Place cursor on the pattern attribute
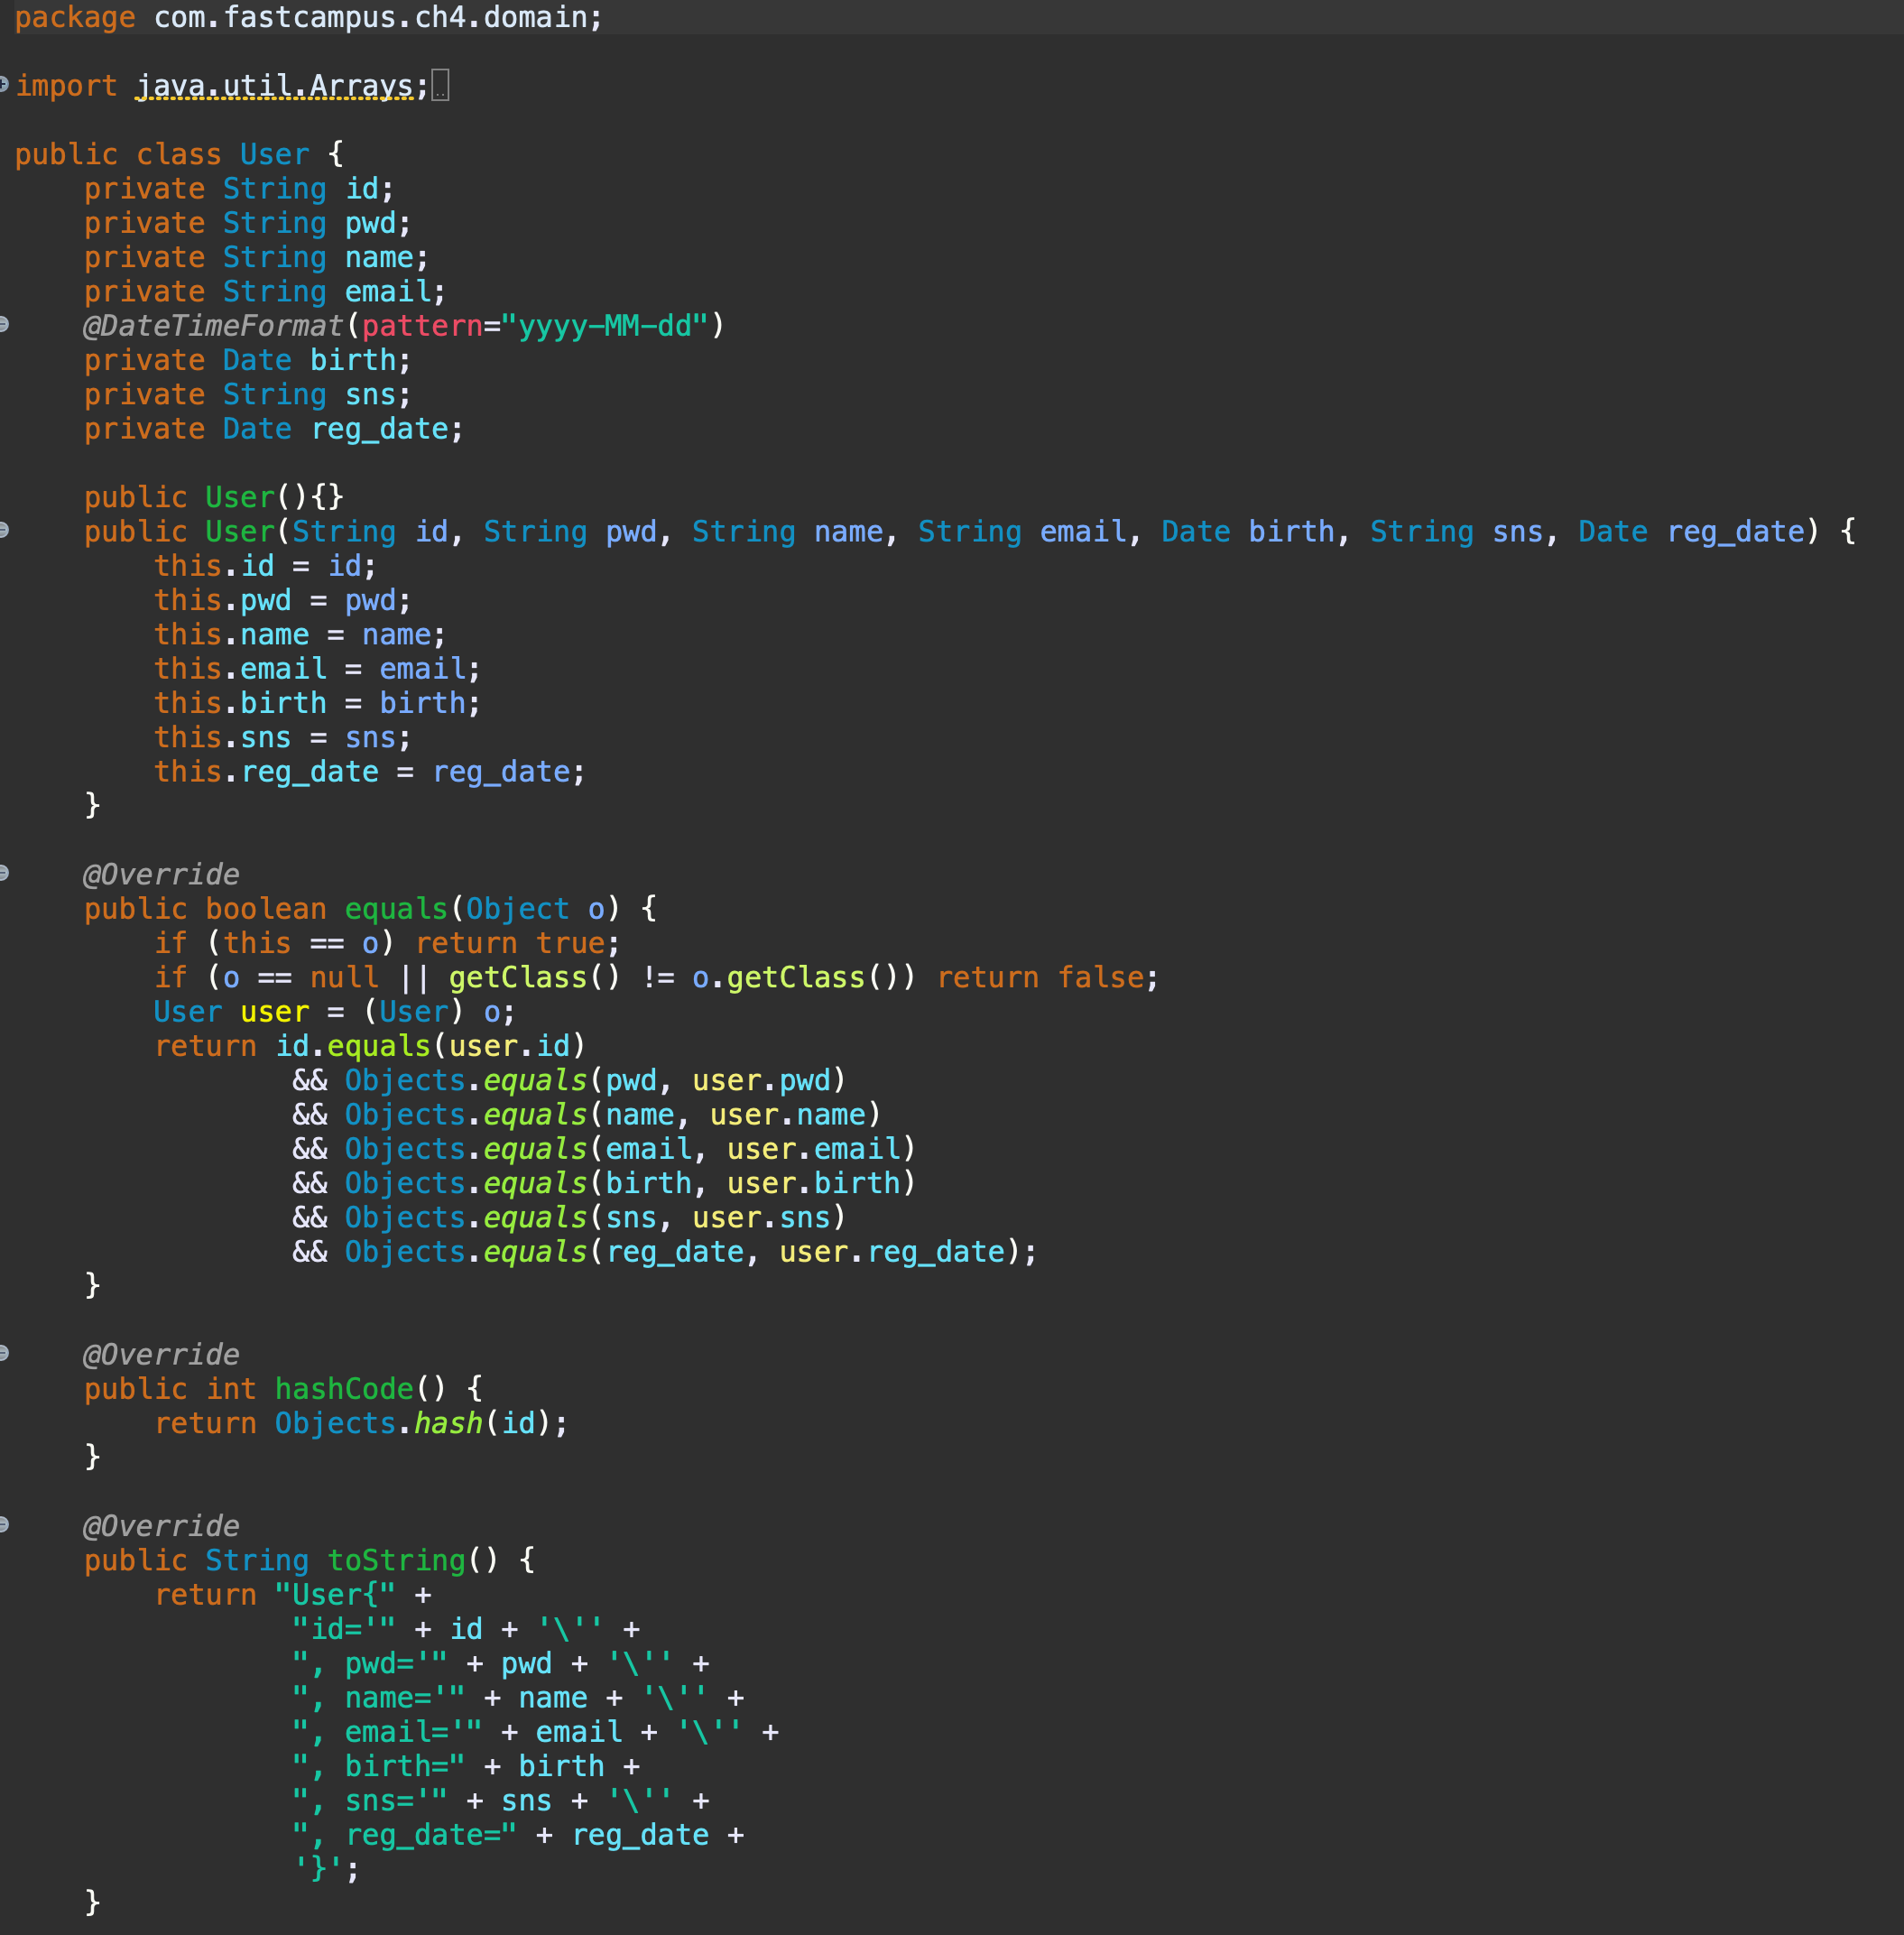Image resolution: width=1904 pixels, height=1935 pixels. click(421, 326)
